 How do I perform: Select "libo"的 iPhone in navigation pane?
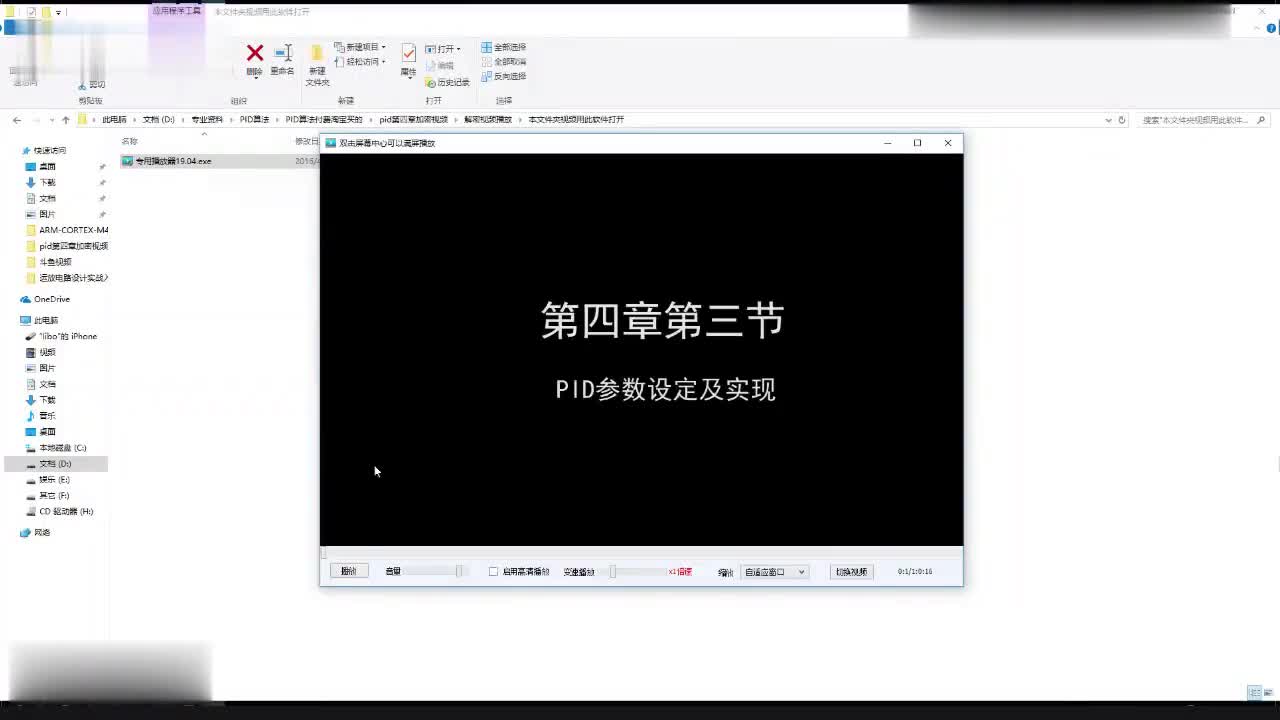click(61, 337)
